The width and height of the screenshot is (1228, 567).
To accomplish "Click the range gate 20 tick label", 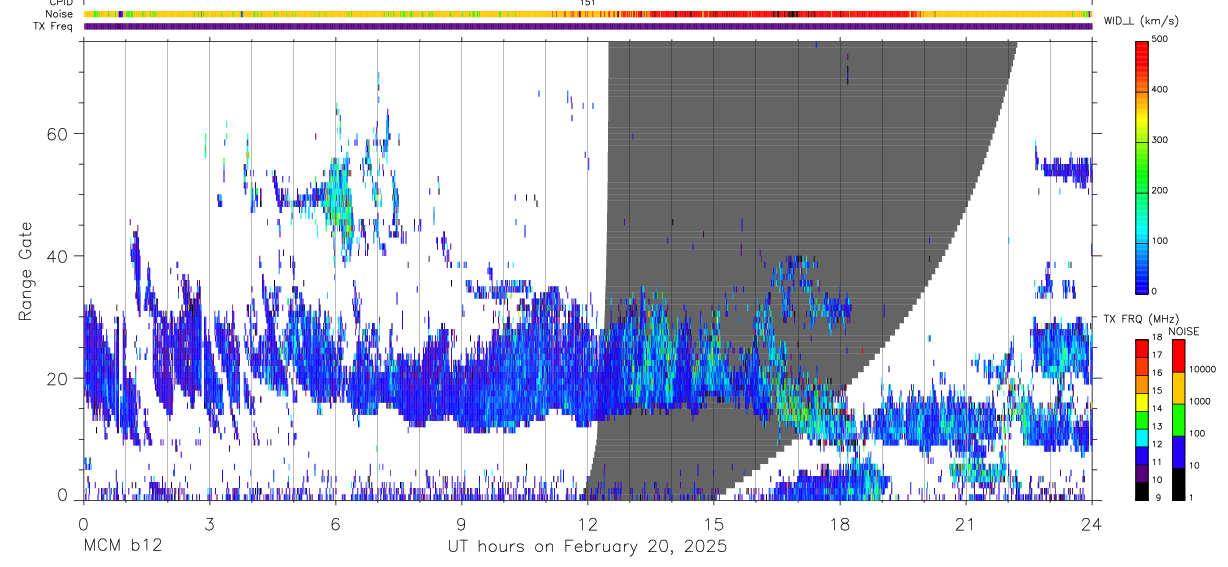I will pyautogui.click(x=59, y=379).
